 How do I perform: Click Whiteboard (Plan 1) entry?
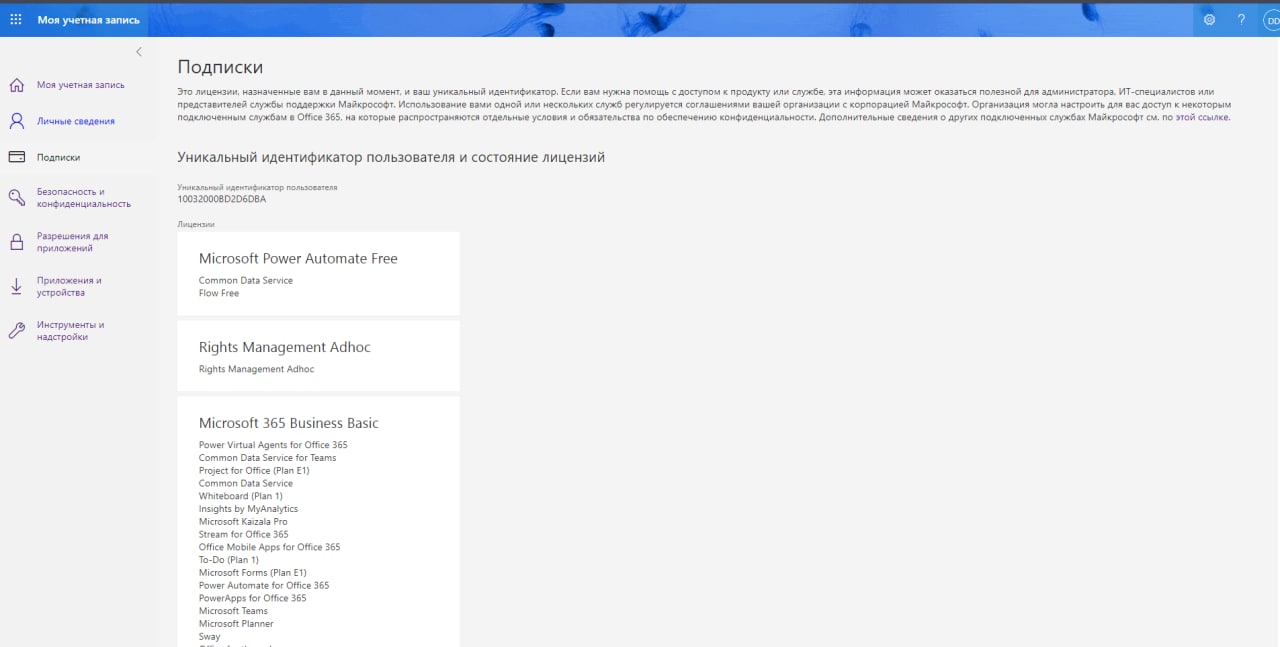[x=241, y=496]
